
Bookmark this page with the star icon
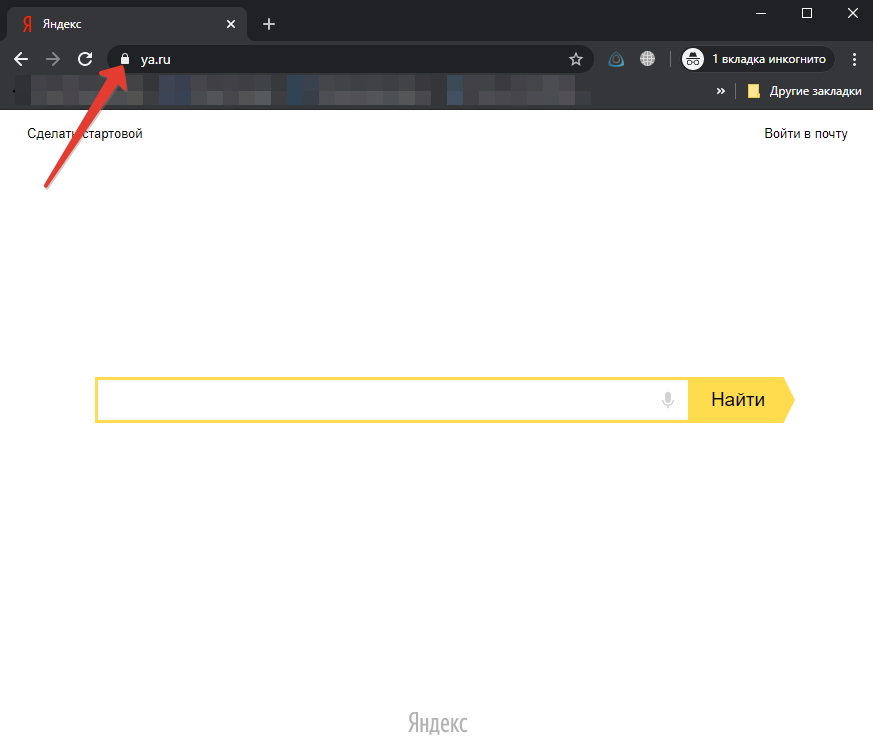coord(576,60)
